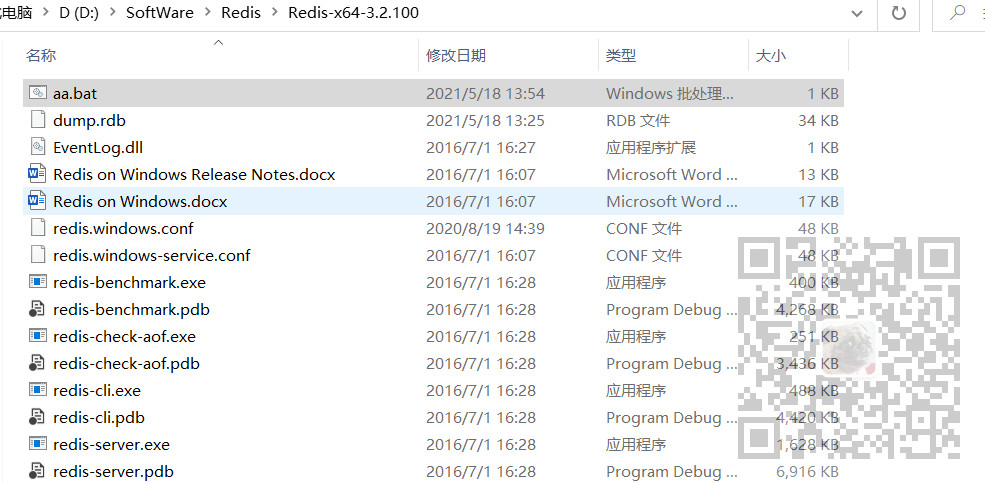Click the Word icon for Redis on Windows.docx
Viewport: 985px width, 483px height.
(x=38, y=201)
